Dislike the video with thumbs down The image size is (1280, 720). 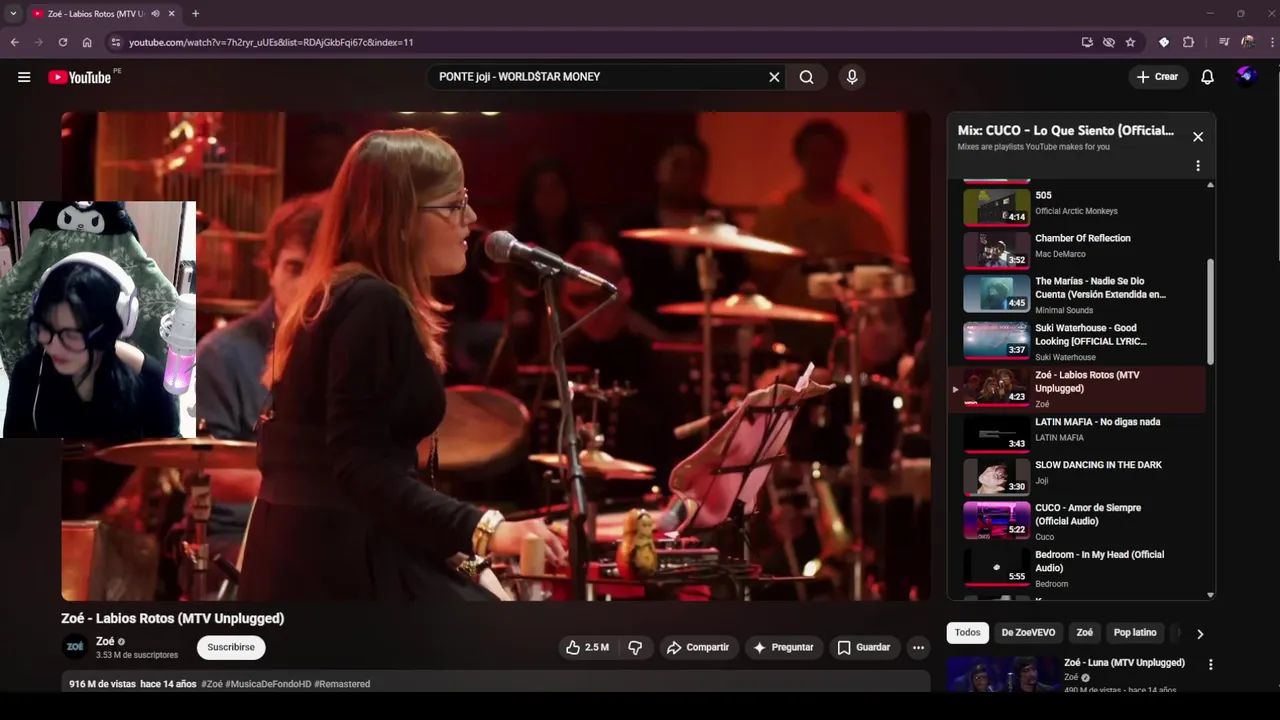pos(635,647)
